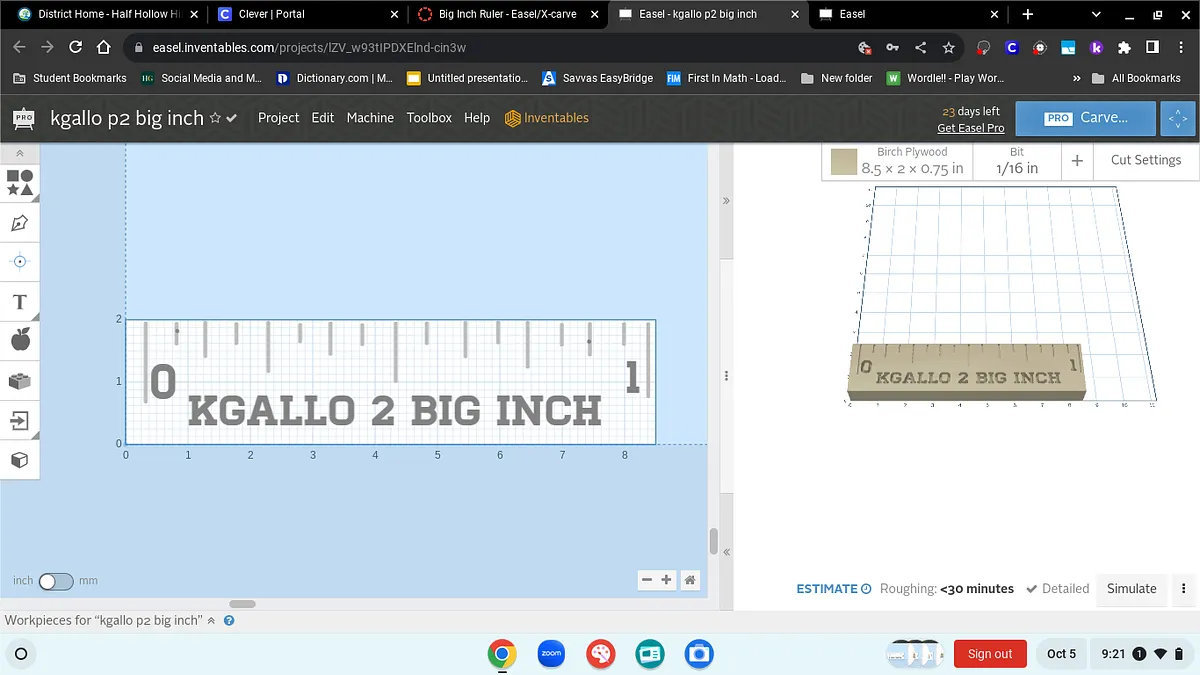Zoom in the canvas with plus button
The height and width of the screenshot is (675, 1200).
(667, 580)
